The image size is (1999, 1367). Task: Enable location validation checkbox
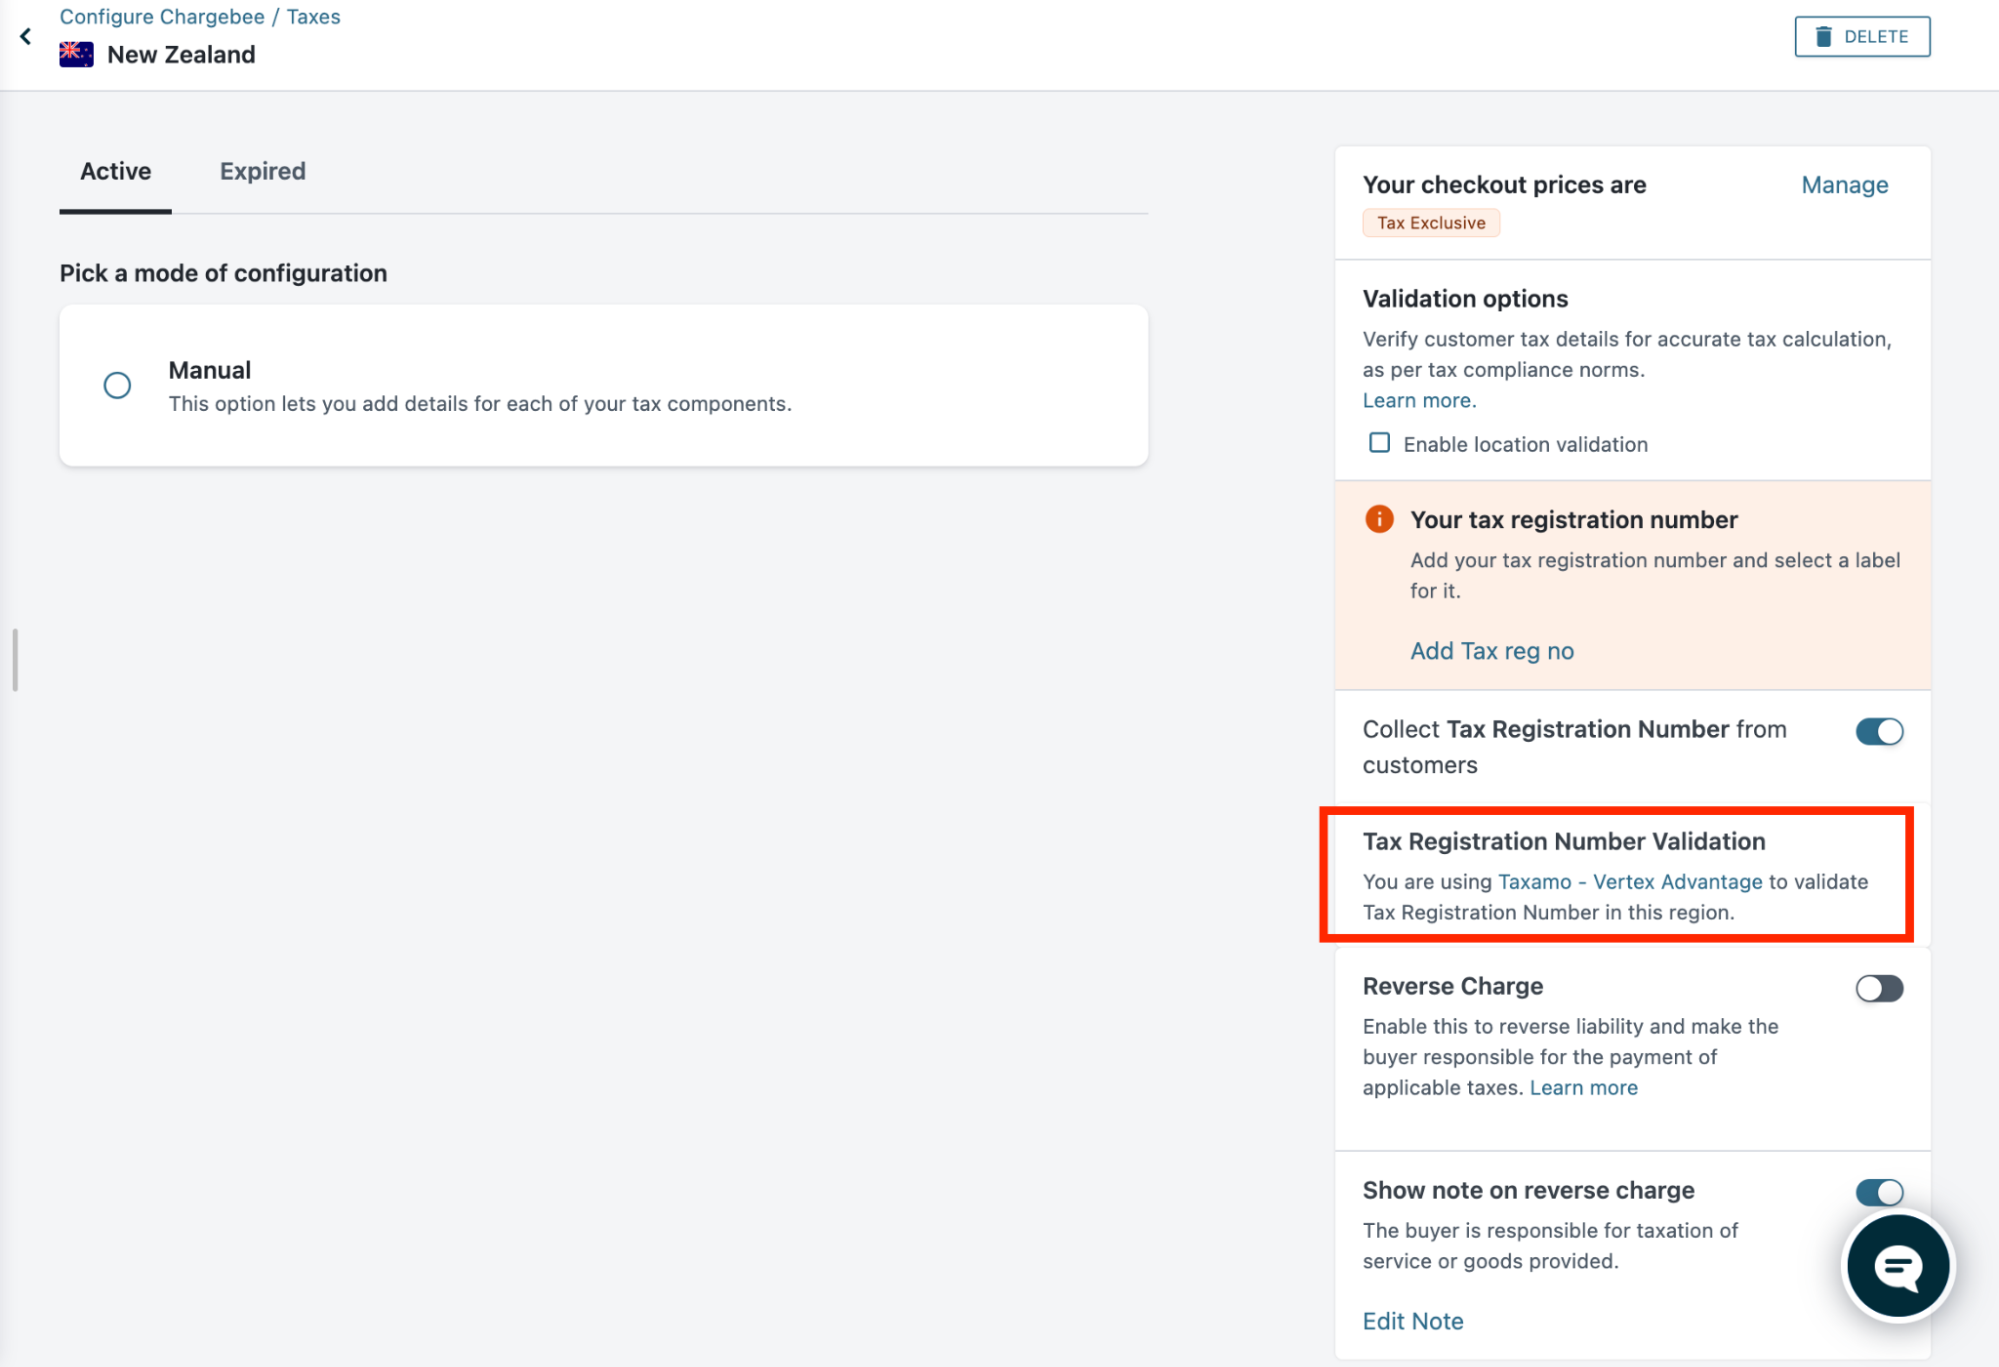coord(1379,443)
